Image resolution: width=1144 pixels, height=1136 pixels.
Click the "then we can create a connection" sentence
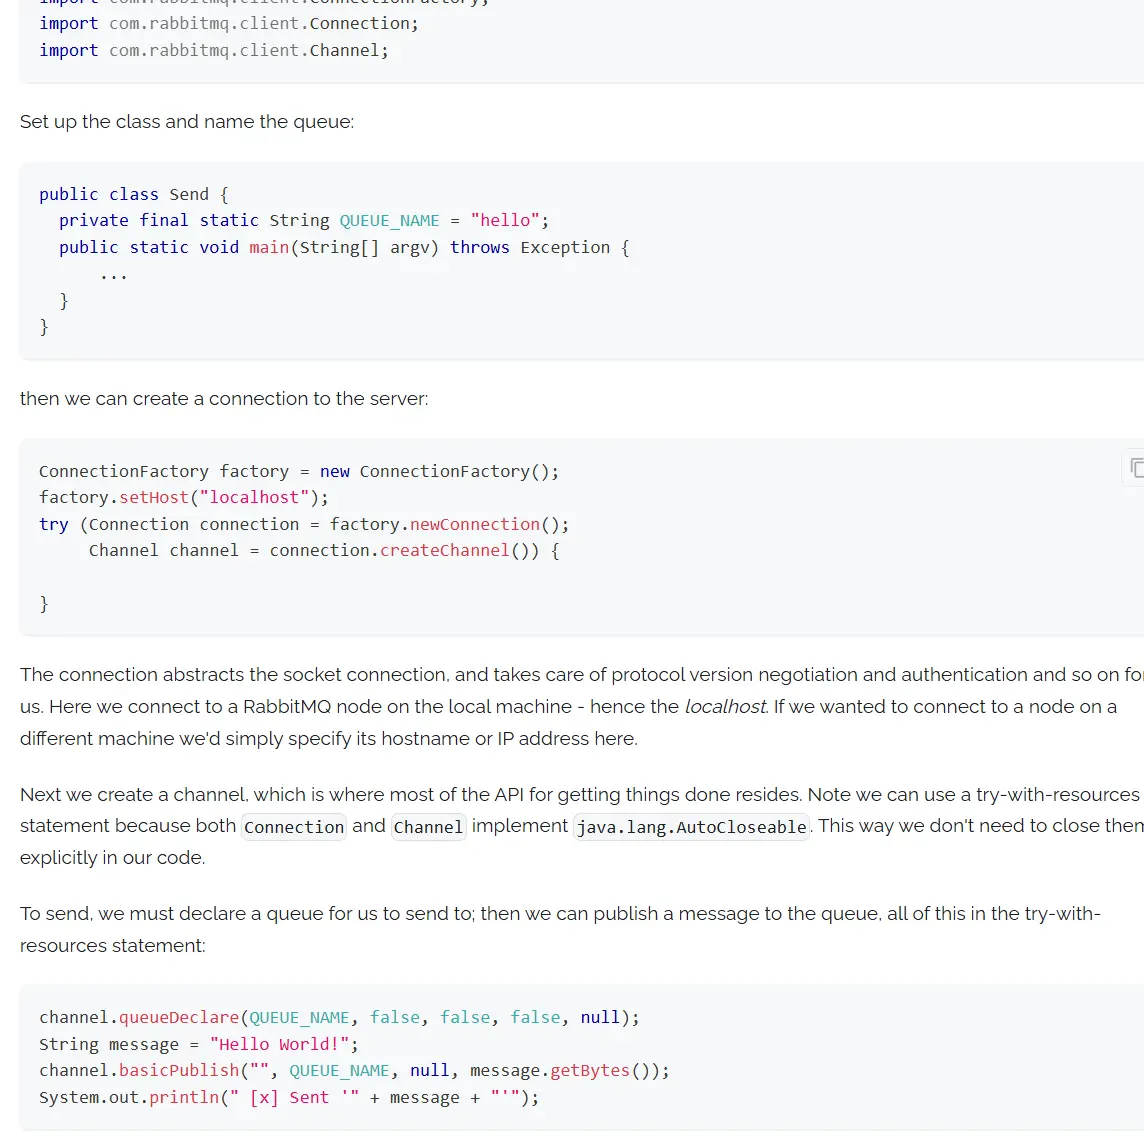coord(224,399)
